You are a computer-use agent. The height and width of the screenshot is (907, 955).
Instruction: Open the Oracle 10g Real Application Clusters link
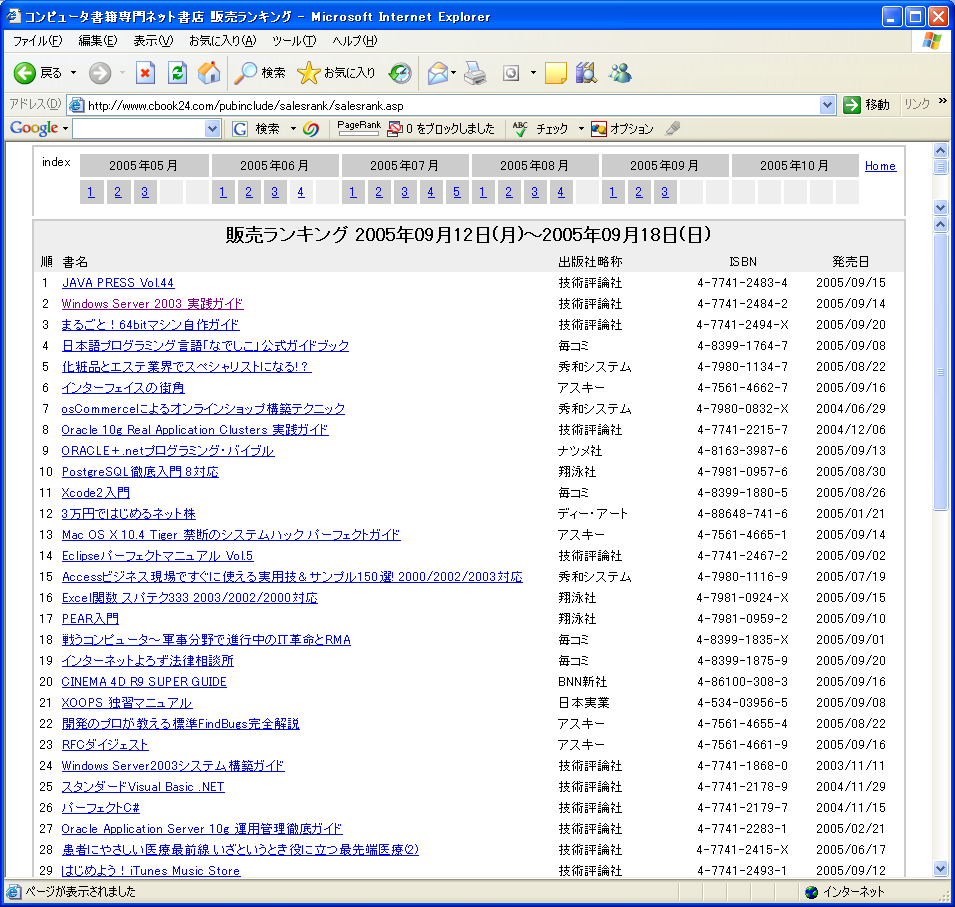click(x=195, y=430)
